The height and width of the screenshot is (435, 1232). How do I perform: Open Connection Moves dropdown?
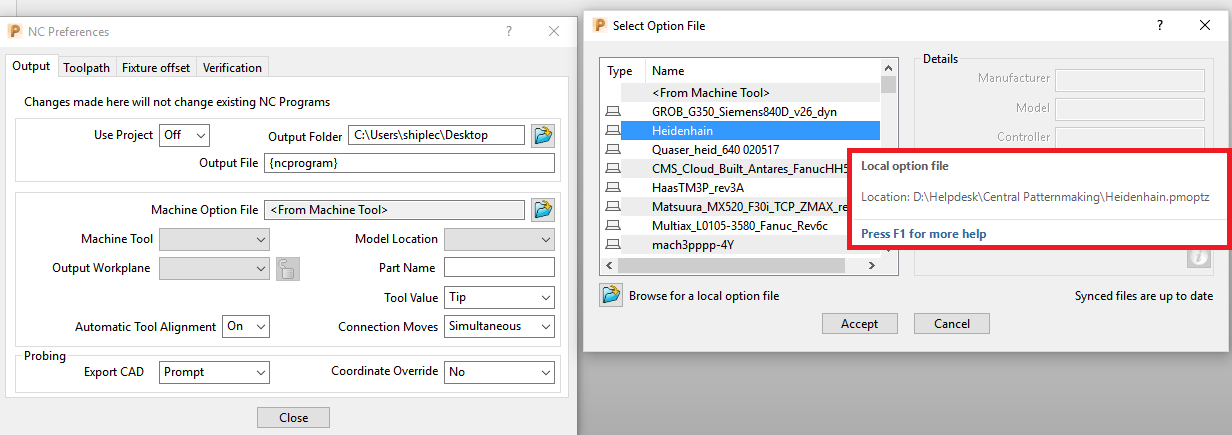click(x=499, y=326)
